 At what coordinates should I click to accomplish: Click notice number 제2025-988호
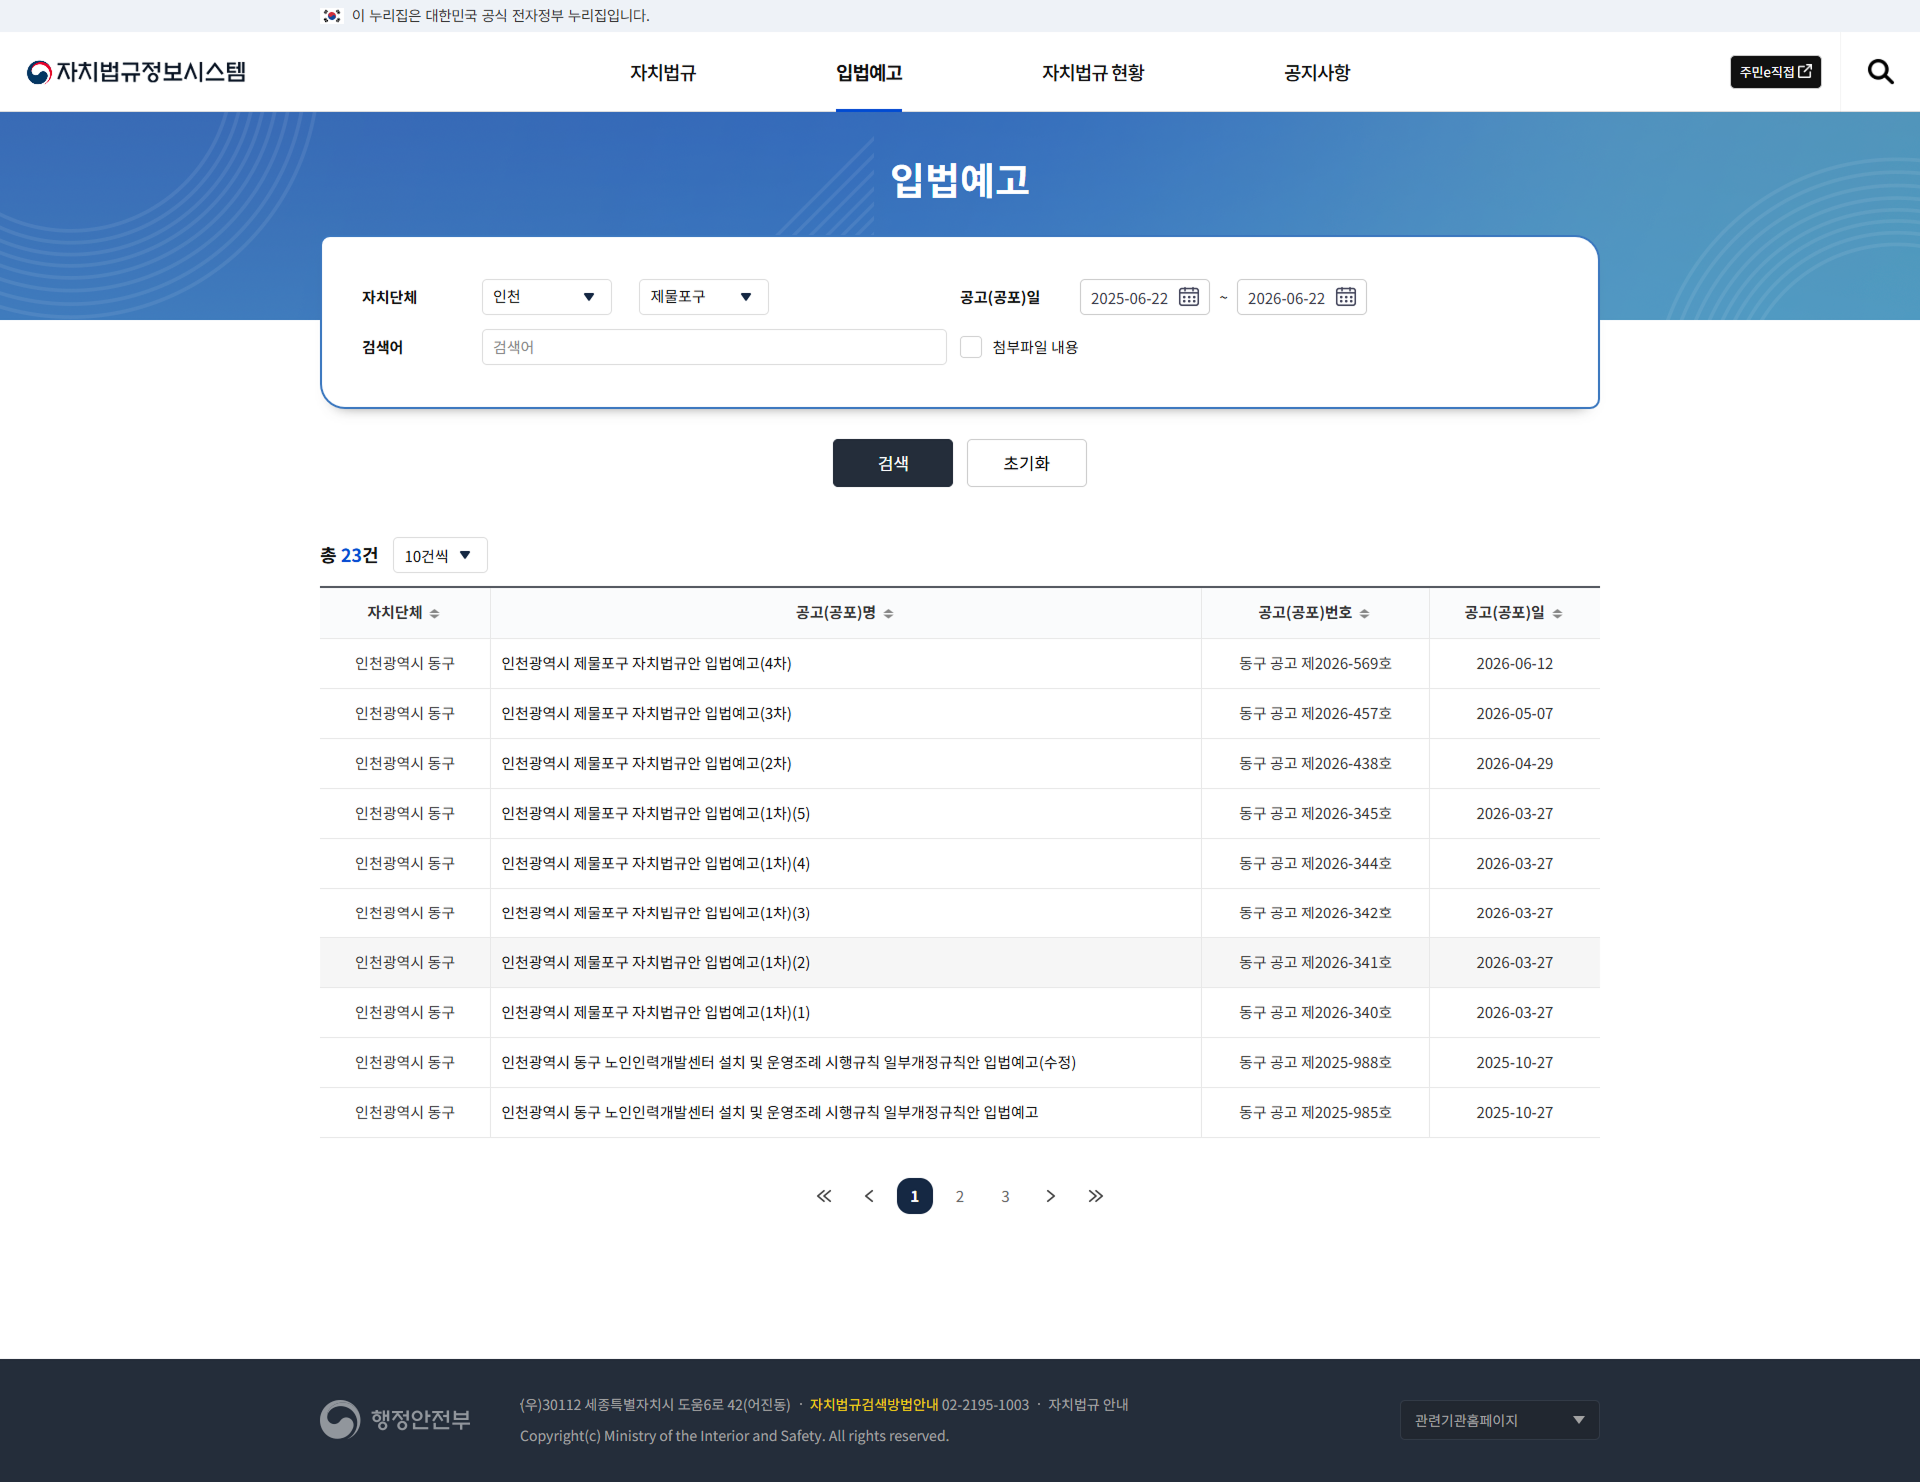(1315, 1062)
